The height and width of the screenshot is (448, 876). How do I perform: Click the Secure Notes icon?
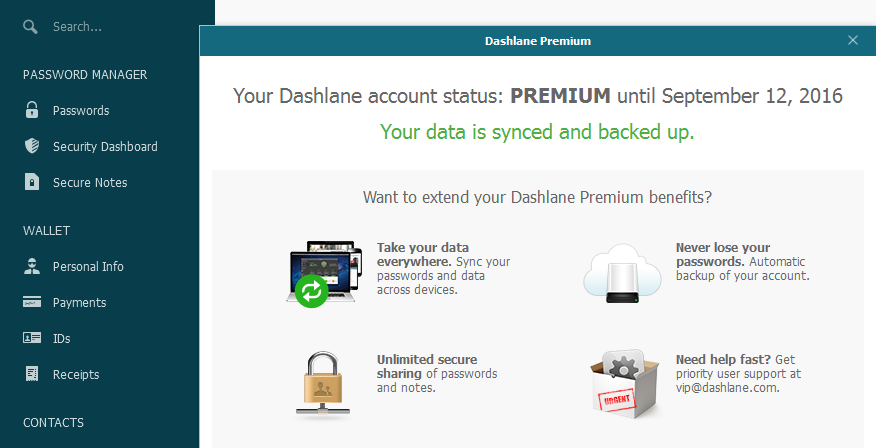[x=32, y=182]
